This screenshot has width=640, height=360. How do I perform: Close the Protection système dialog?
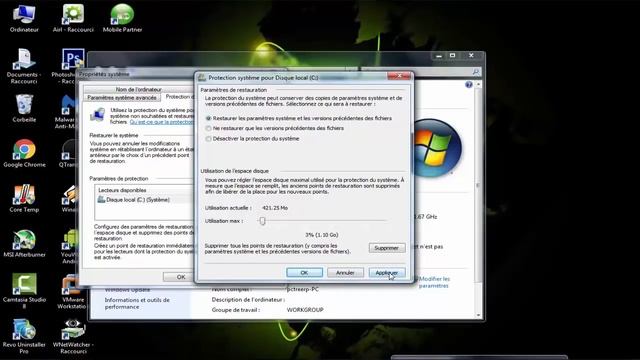click(399, 76)
